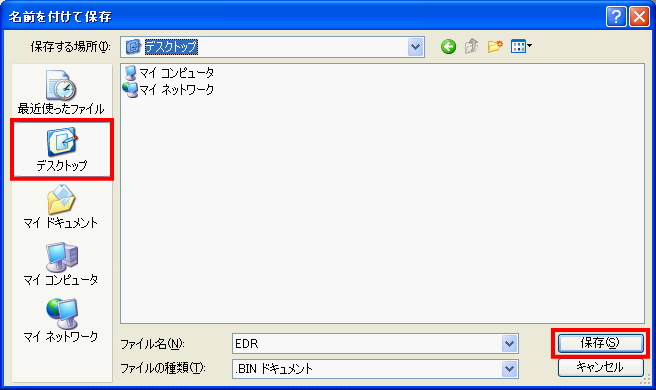Open マイ ドキュメント from the sidebar
Image resolution: width=656 pixels, height=390 pixels.
(61, 207)
